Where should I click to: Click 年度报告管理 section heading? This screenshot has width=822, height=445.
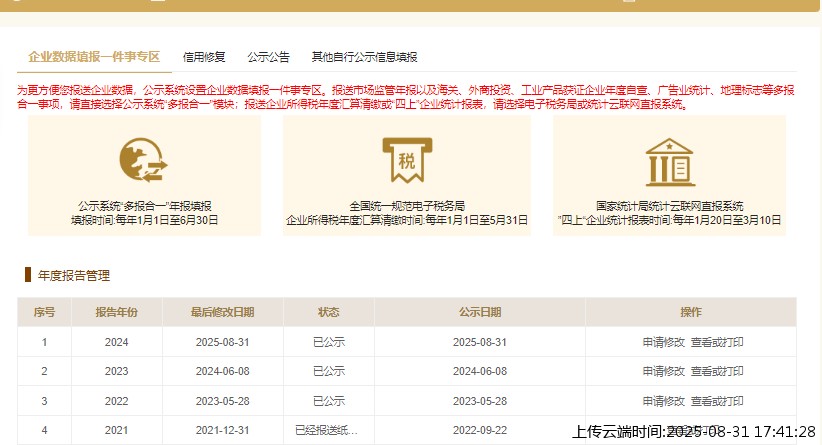[74, 276]
